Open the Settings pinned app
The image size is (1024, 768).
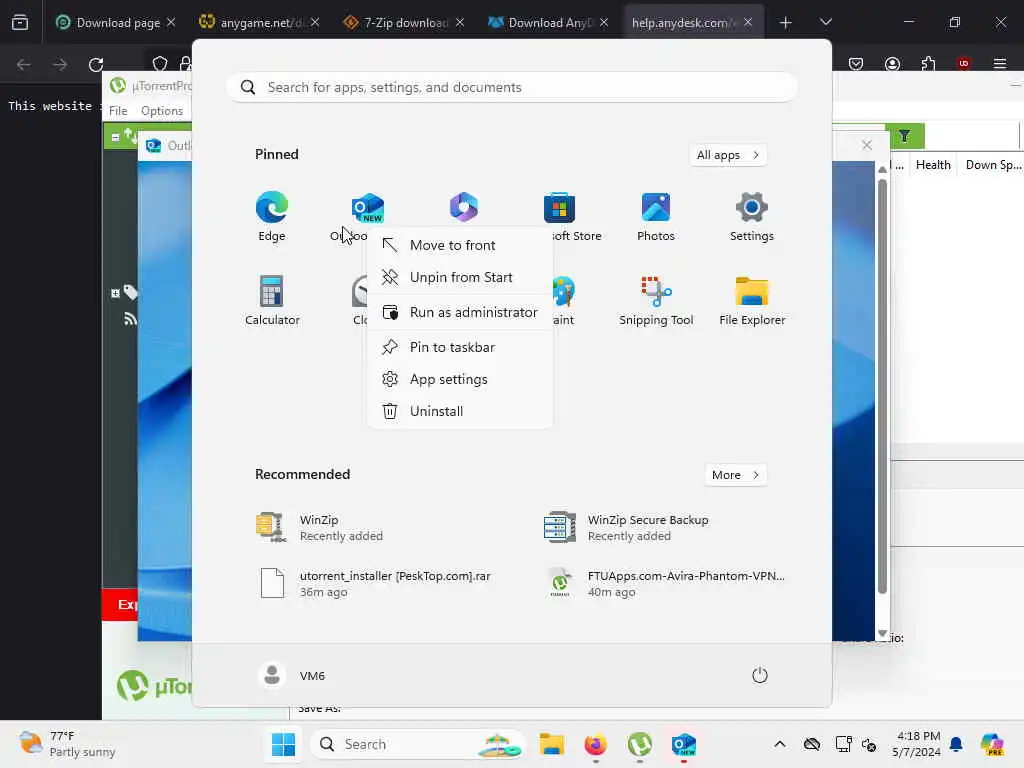pos(752,216)
